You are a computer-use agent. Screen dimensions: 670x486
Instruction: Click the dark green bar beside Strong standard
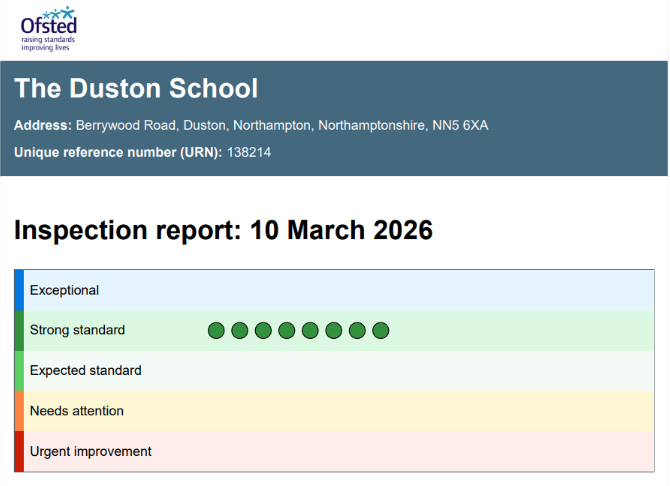click(x=19, y=330)
